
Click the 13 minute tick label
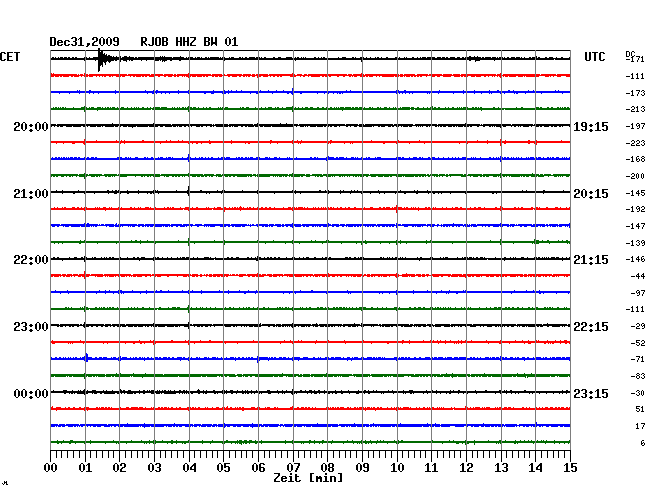click(501, 467)
